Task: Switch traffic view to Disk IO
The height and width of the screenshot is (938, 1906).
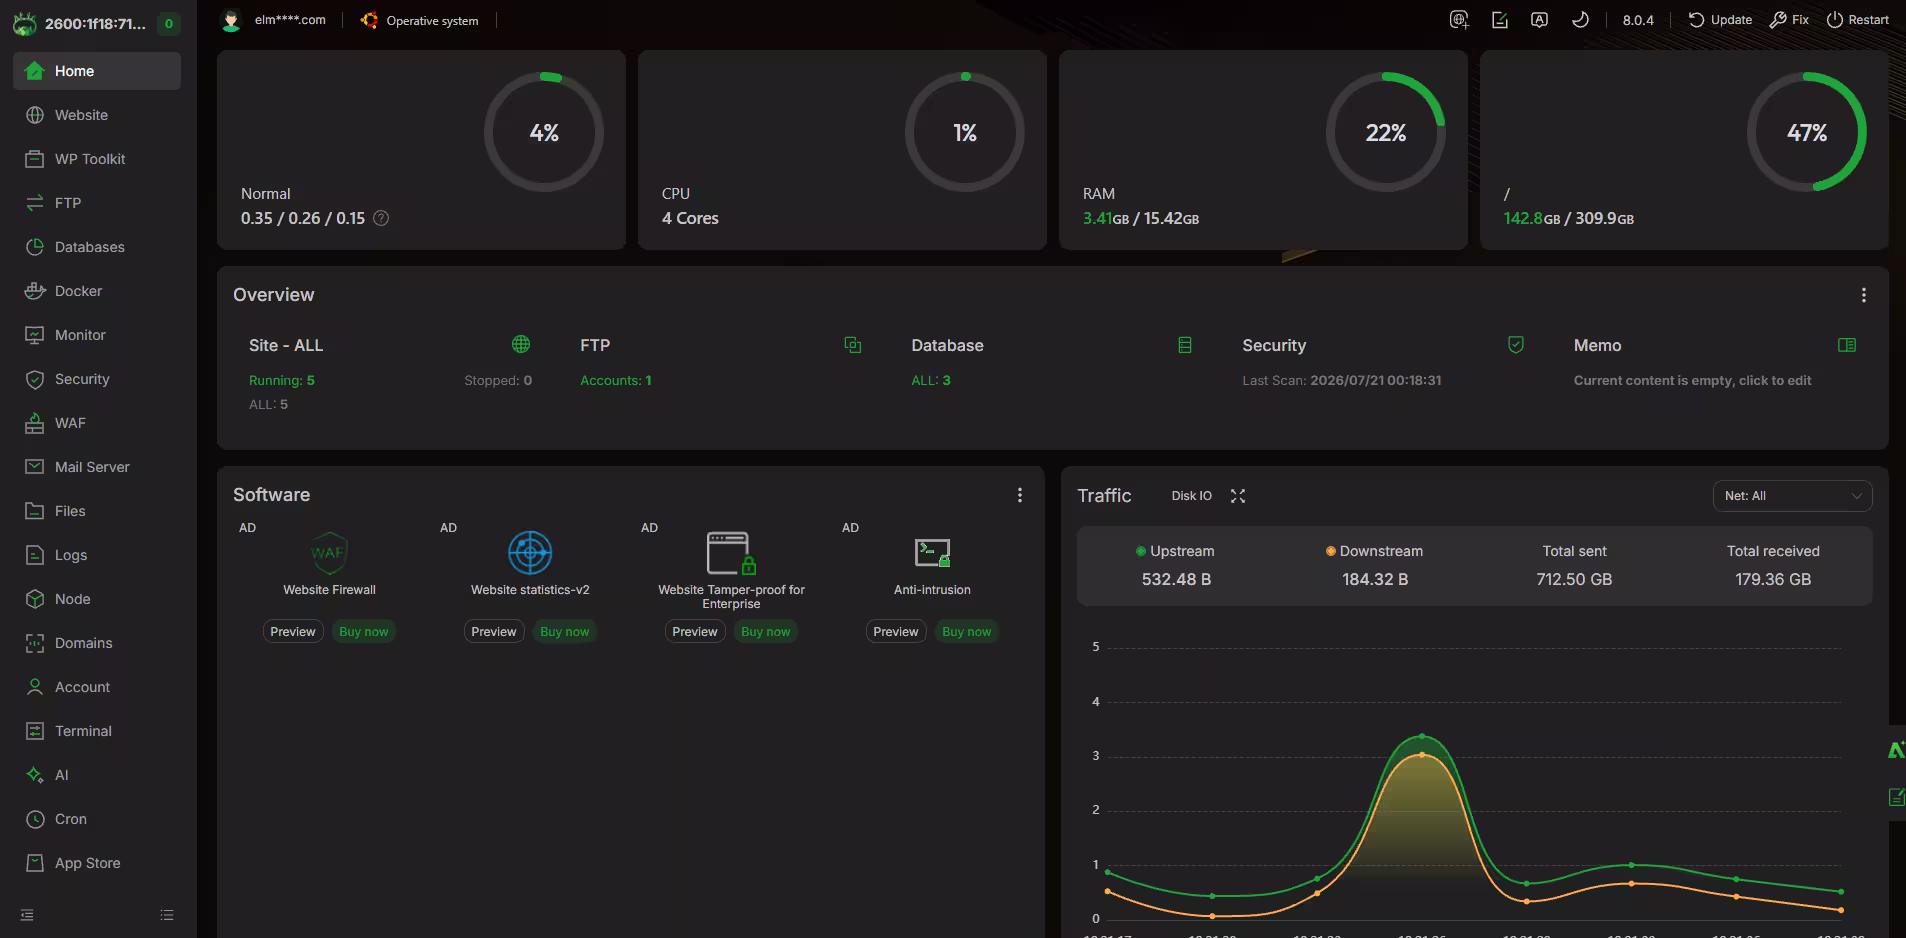Action: tap(1191, 496)
